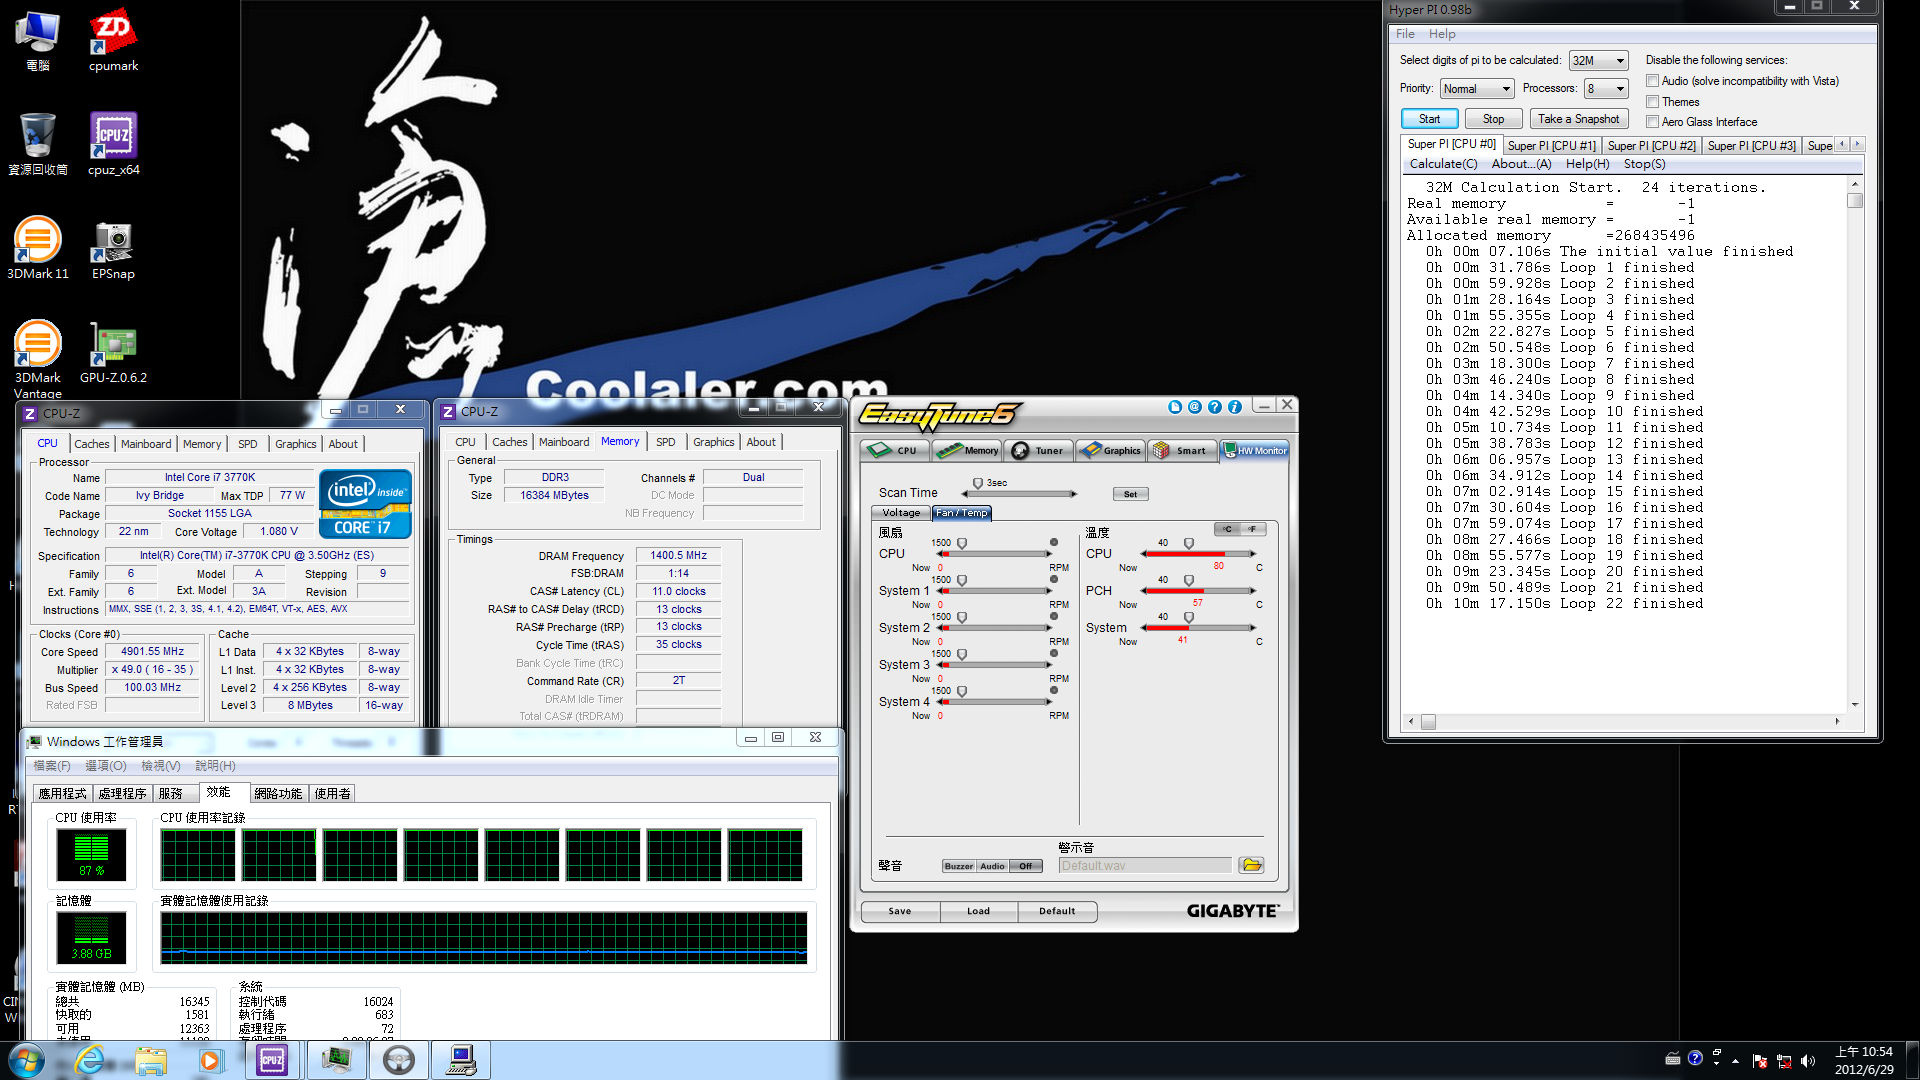This screenshot has width=1920, height=1080.
Task: Click the Set button for Scan Time
Action: (1130, 494)
